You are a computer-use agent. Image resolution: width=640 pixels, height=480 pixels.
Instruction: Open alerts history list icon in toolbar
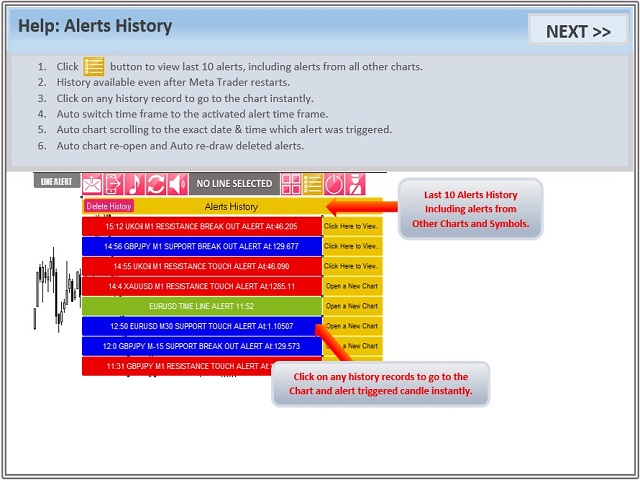[313, 184]
